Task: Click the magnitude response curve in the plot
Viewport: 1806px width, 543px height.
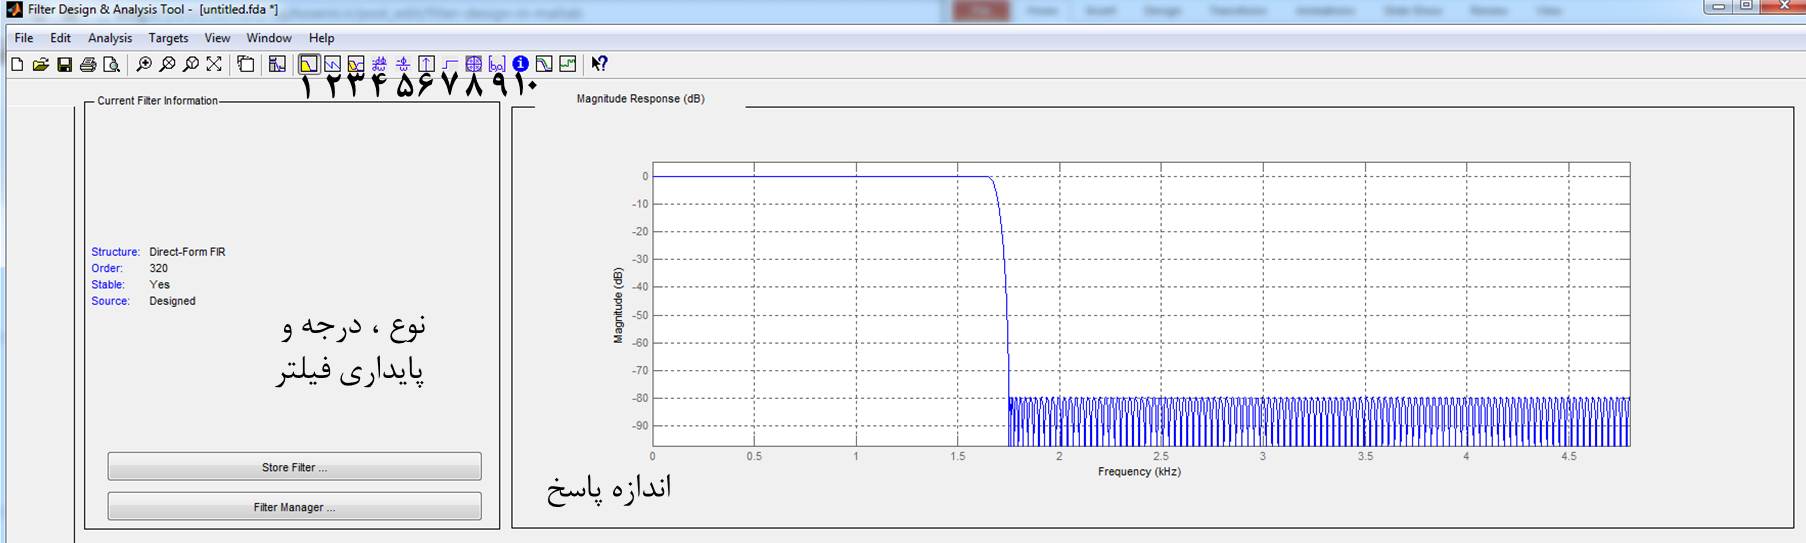Action: [x=820, y=177]
